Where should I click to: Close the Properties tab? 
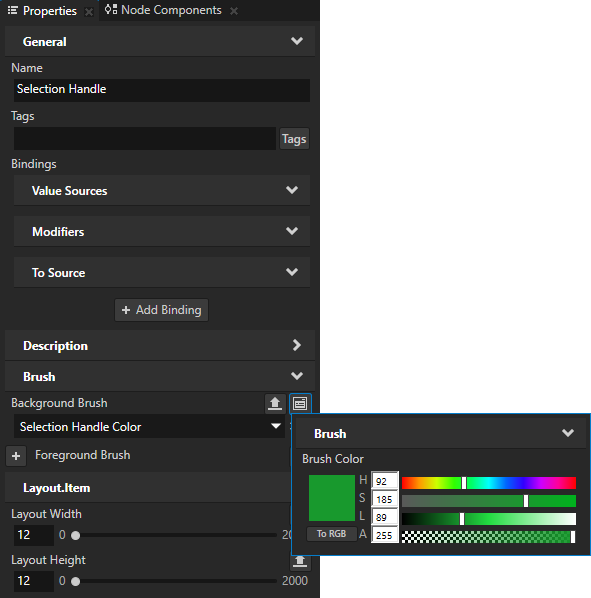pos(89,12)
